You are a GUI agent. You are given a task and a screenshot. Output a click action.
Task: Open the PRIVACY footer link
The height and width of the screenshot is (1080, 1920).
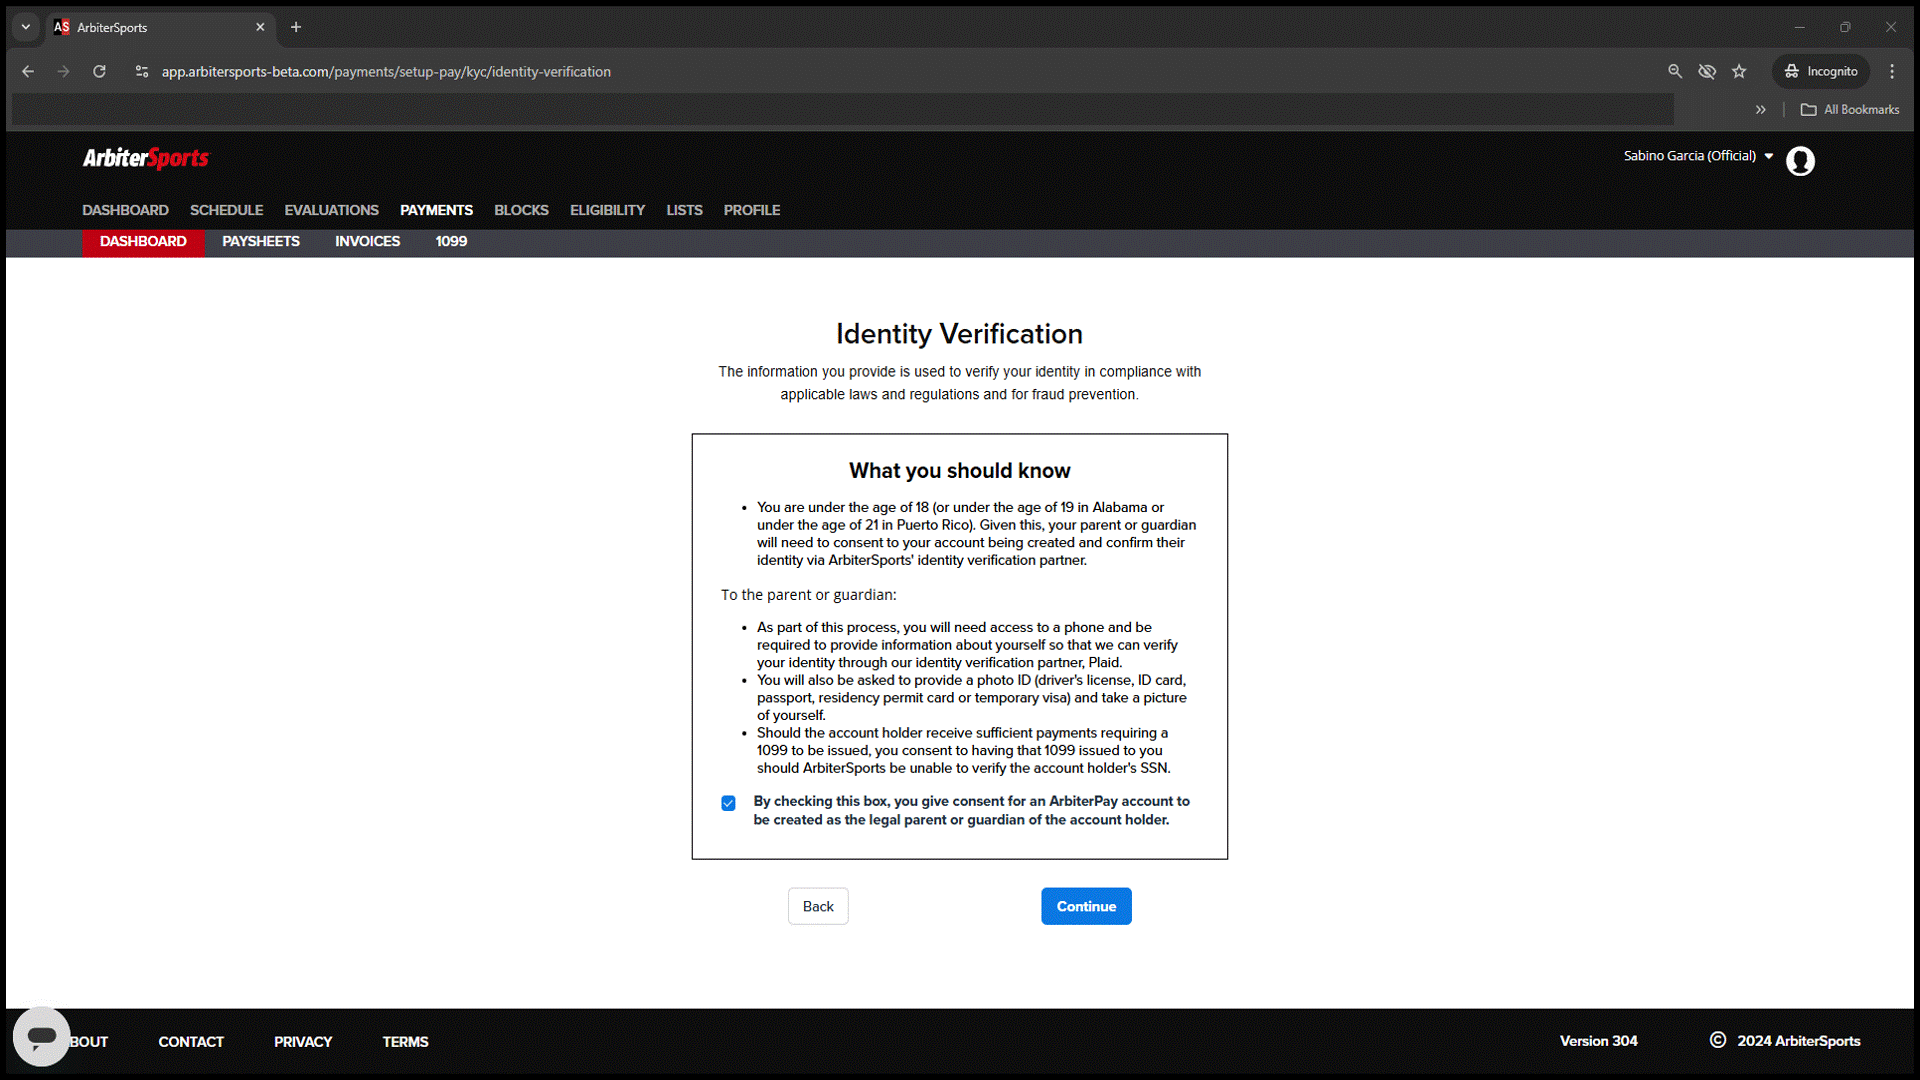pos(302,1041)
